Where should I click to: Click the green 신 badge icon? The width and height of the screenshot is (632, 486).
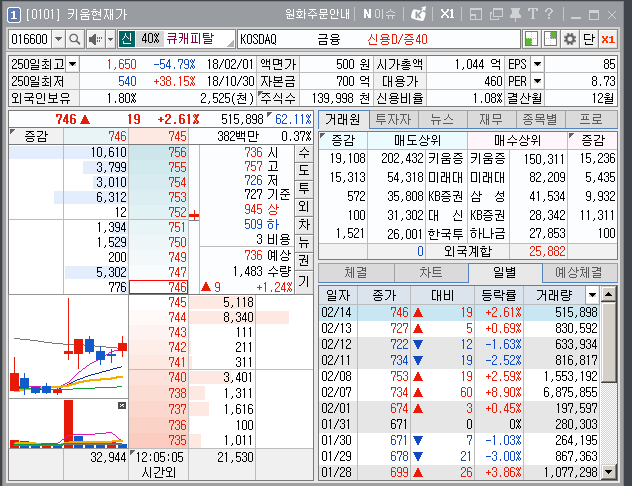coord(126,39)
